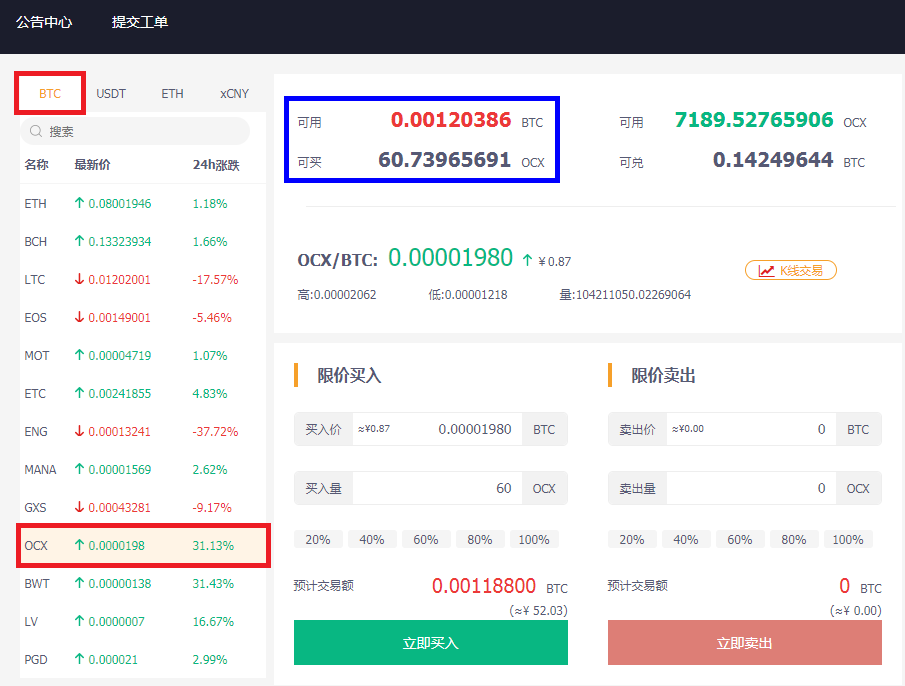This screenshot has height=686, width=905.
Task: Open the 公告中心 page
Action: (44, 22)
